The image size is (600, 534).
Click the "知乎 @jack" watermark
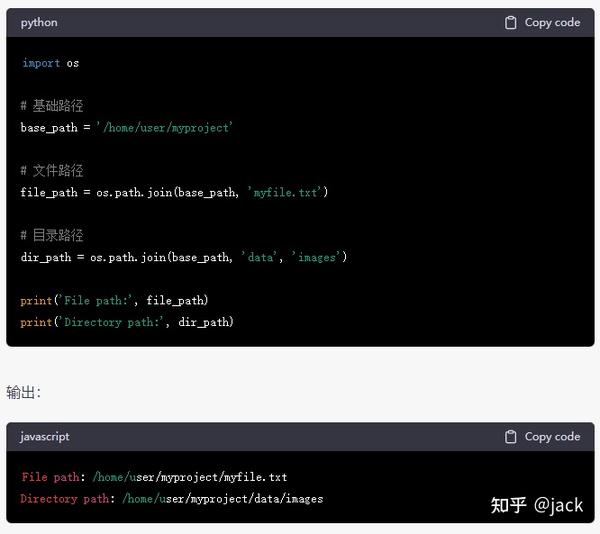point(537,505)
